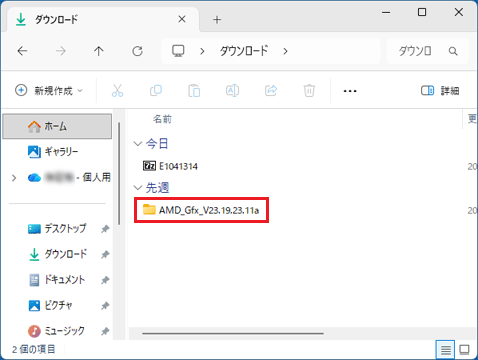
Task: Focus the ダウンロードの検索 search box
Action: 427,51
